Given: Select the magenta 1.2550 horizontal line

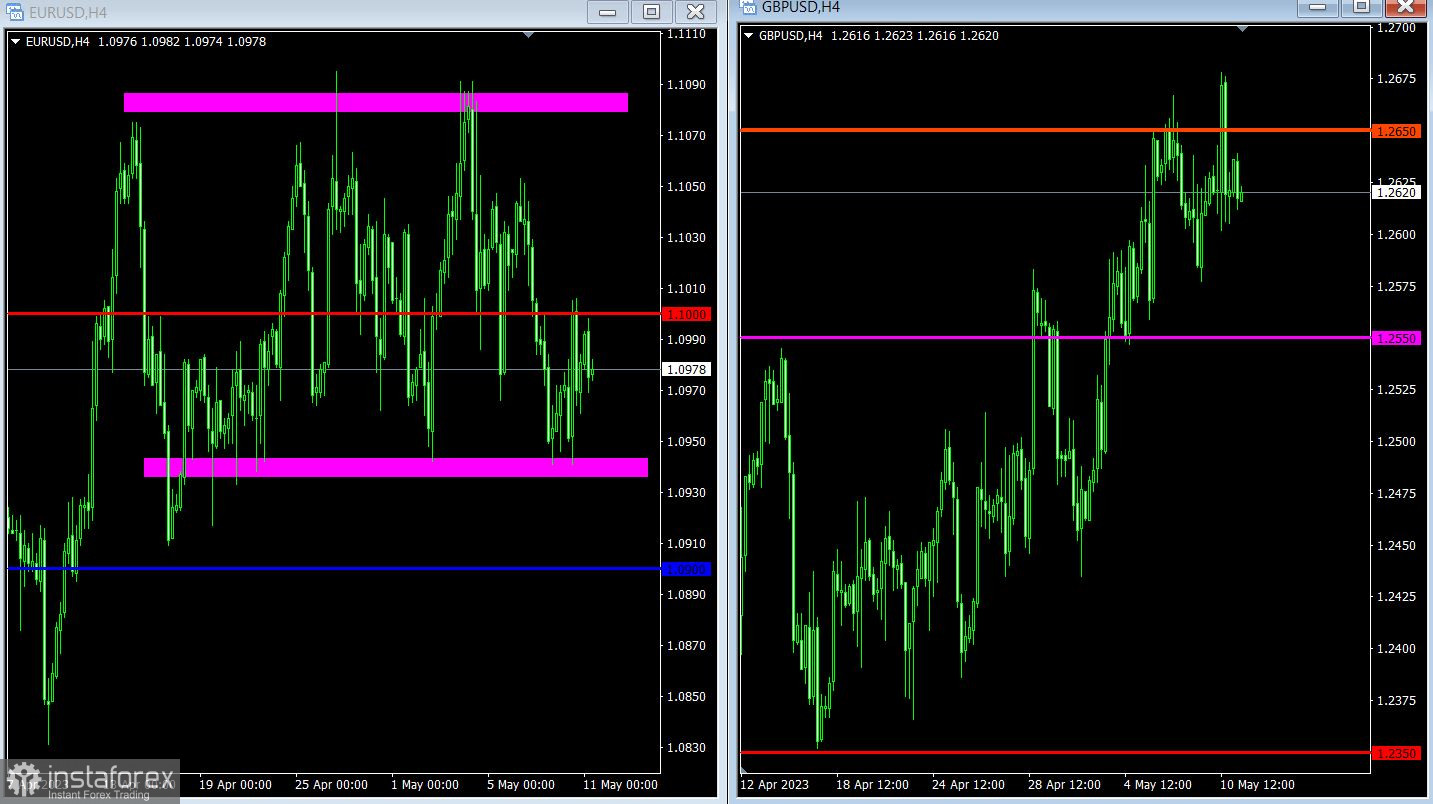Looking at the screenshot, I should pos(1054,338).
